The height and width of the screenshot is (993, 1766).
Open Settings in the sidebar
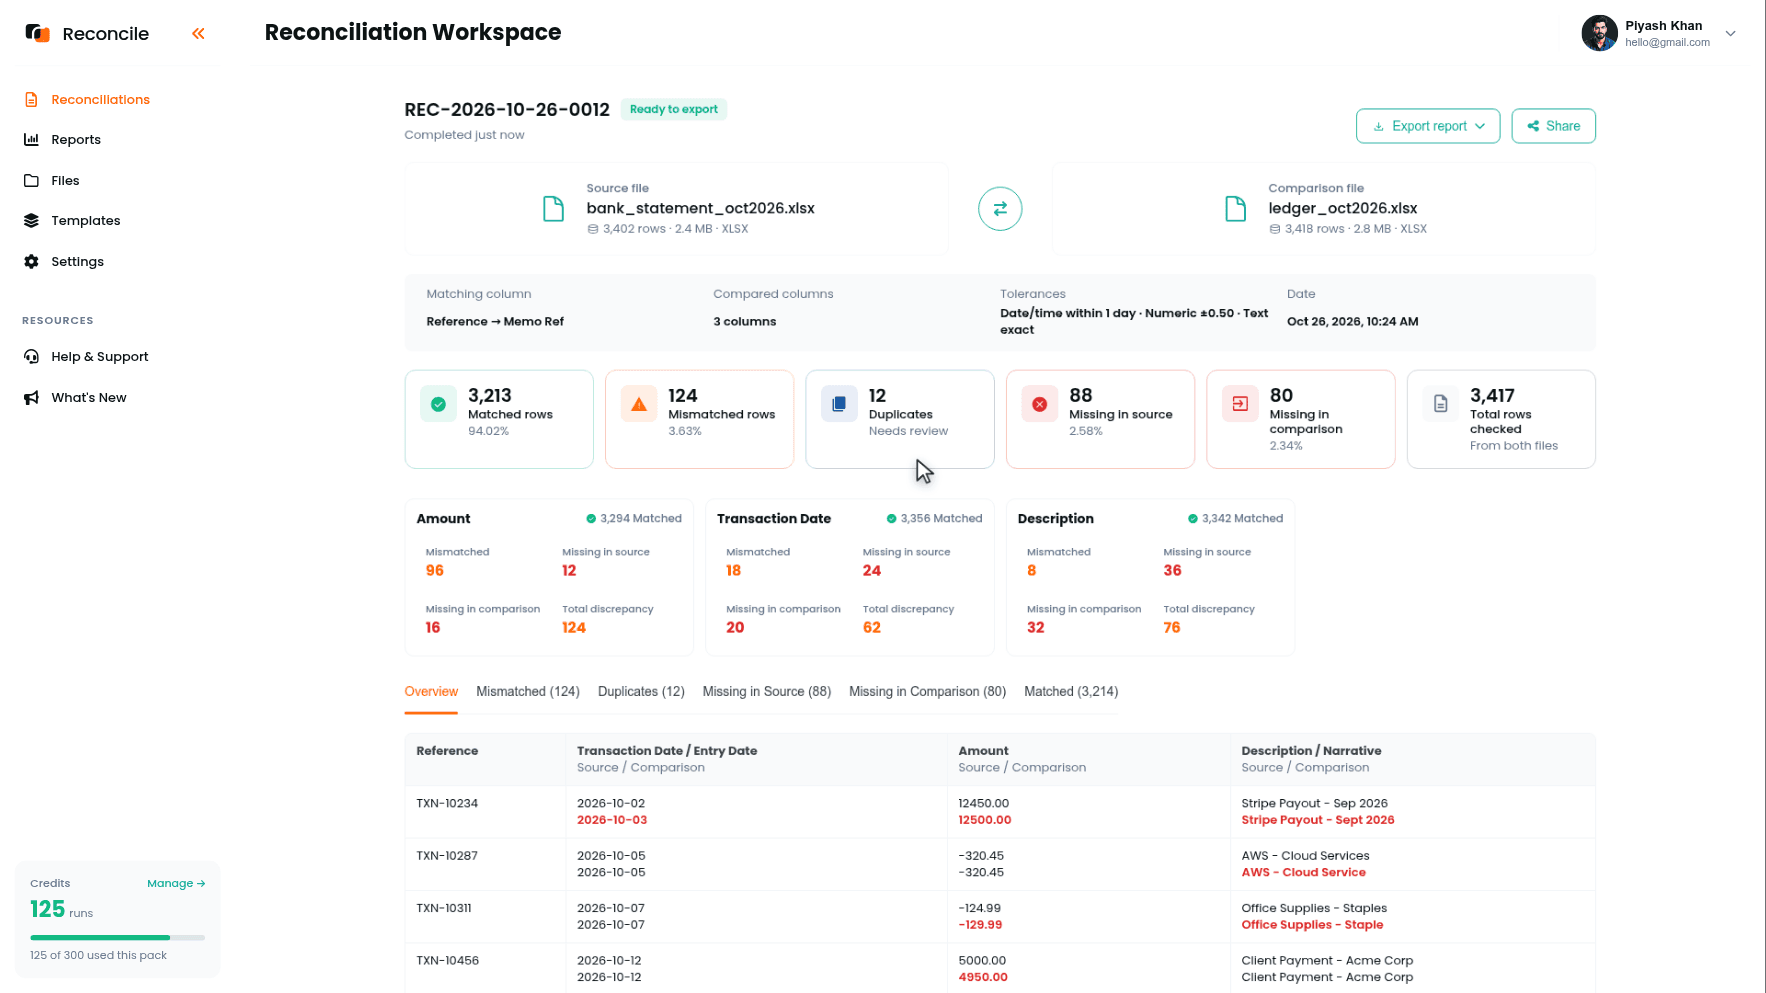click(x=77, y=262)
